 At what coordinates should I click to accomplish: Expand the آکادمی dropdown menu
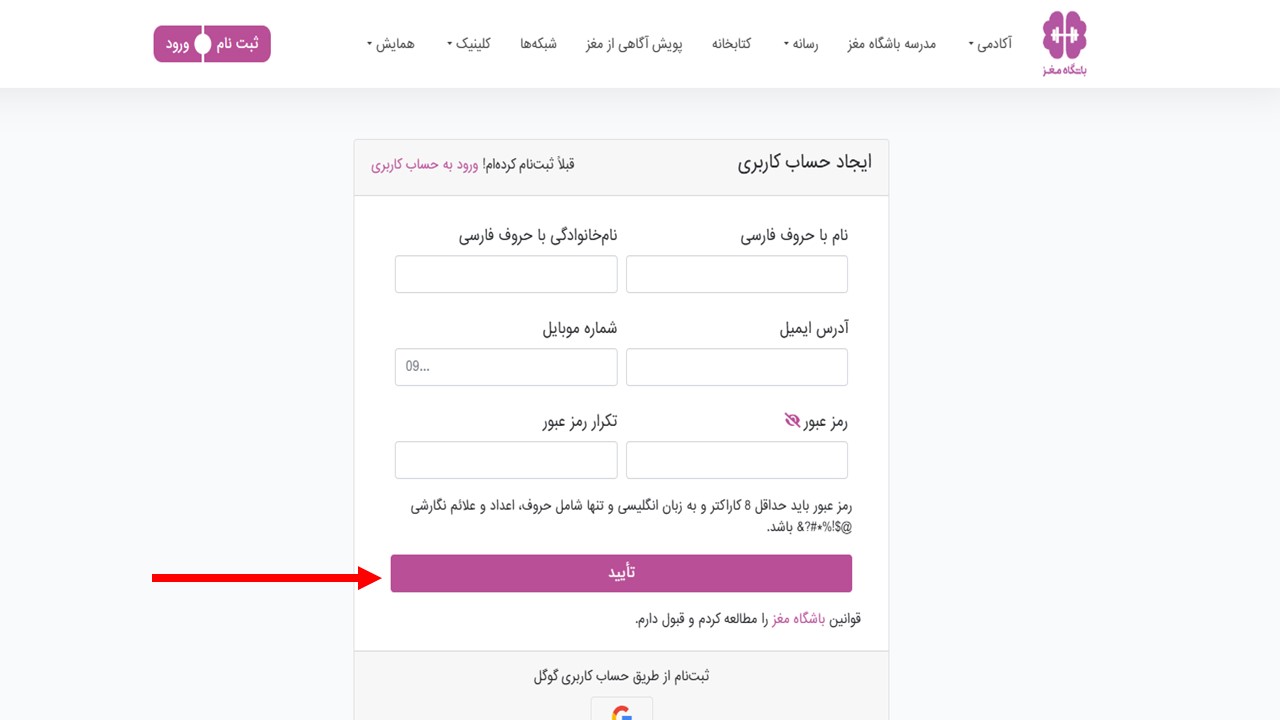click(990, 44)
